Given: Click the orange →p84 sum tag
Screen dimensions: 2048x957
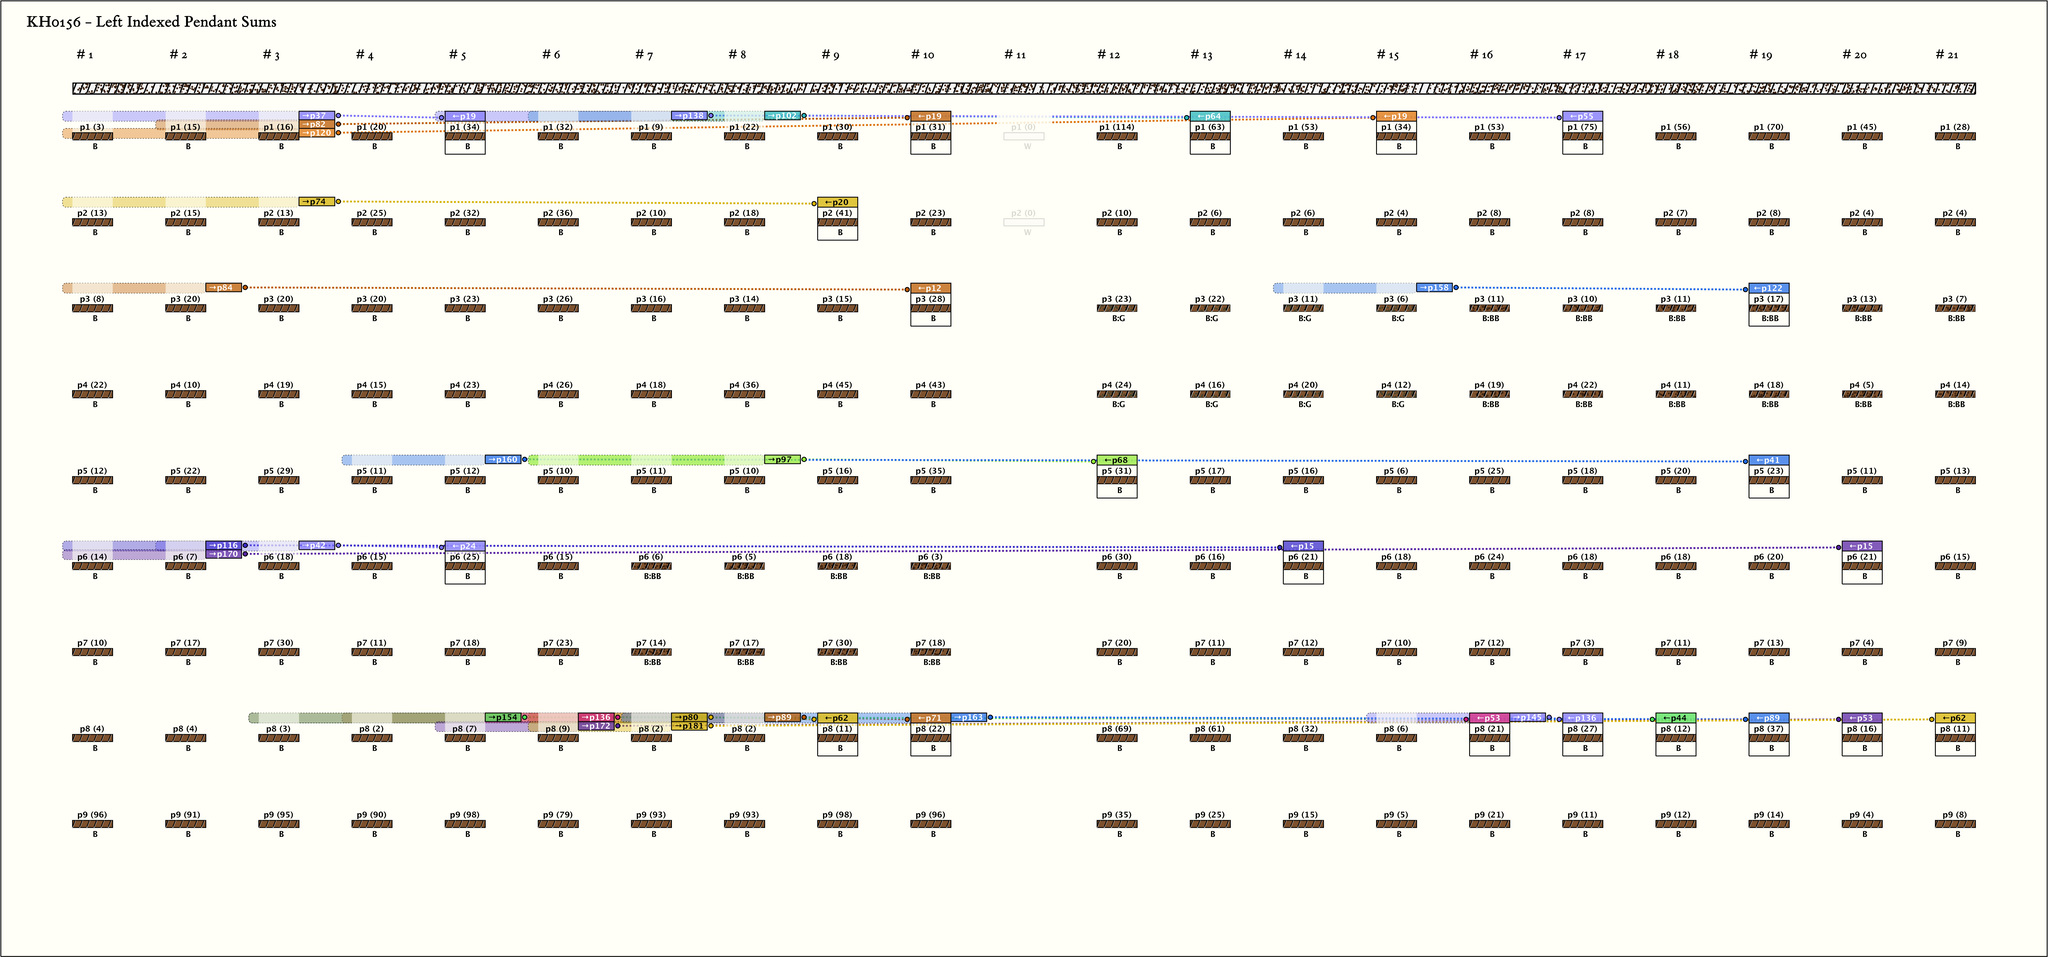Looking at the screenshot, I should 224,288.
